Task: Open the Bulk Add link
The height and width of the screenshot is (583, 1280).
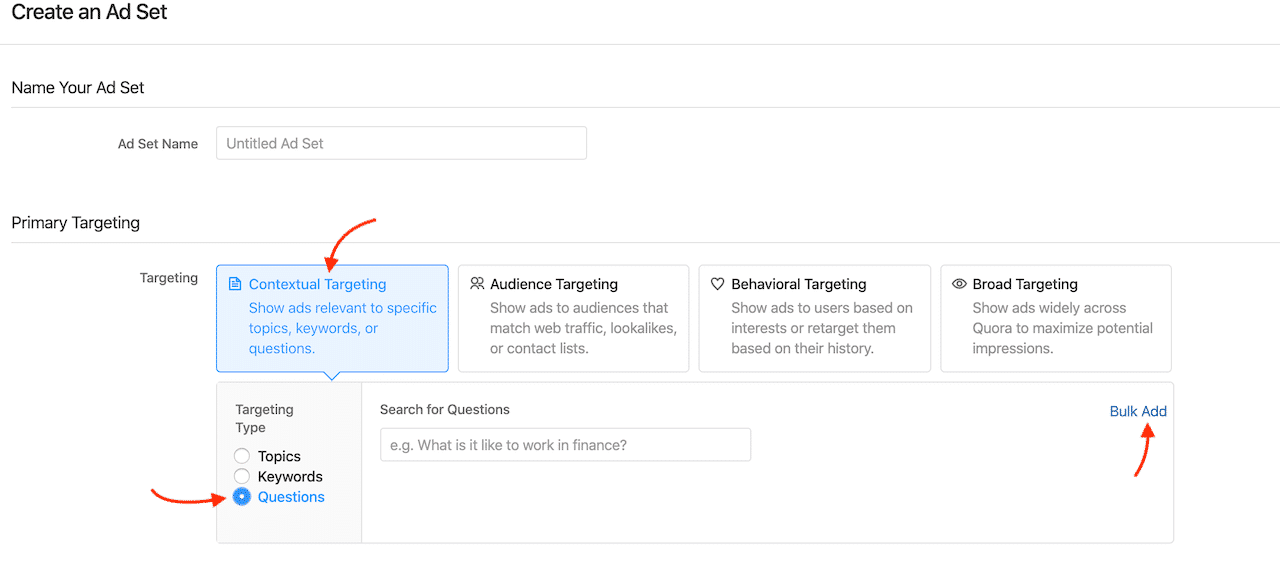Action: pyautogui.click(x=1138, y=411)
